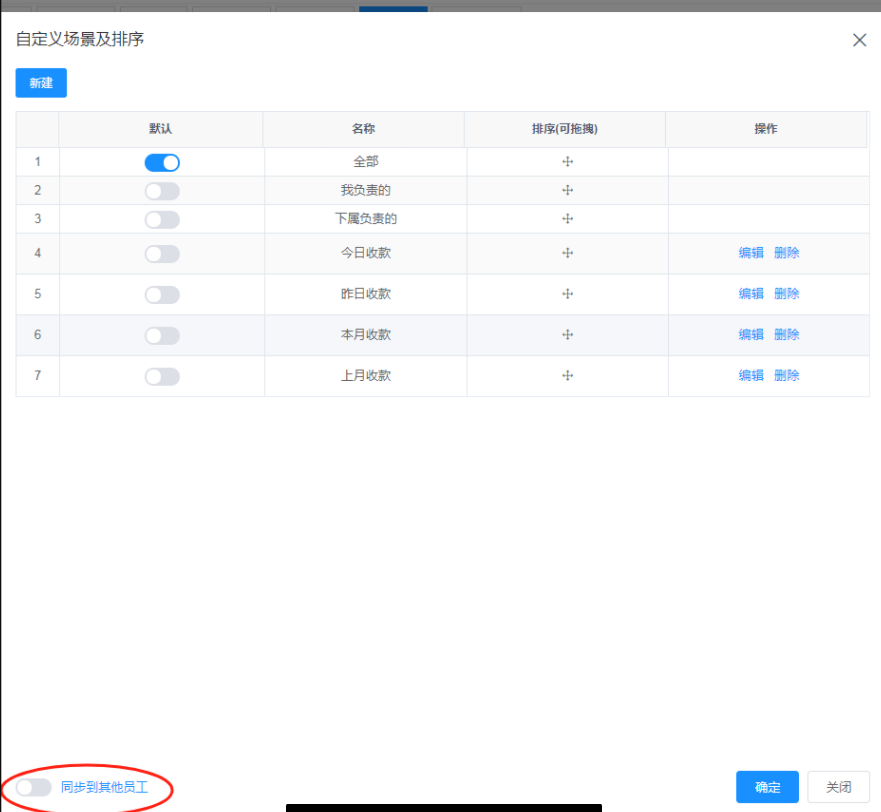The width and height of the screenshot is (881, 812).
Task: Click the 新建 button to create a scene
Action: coord(40,83)
